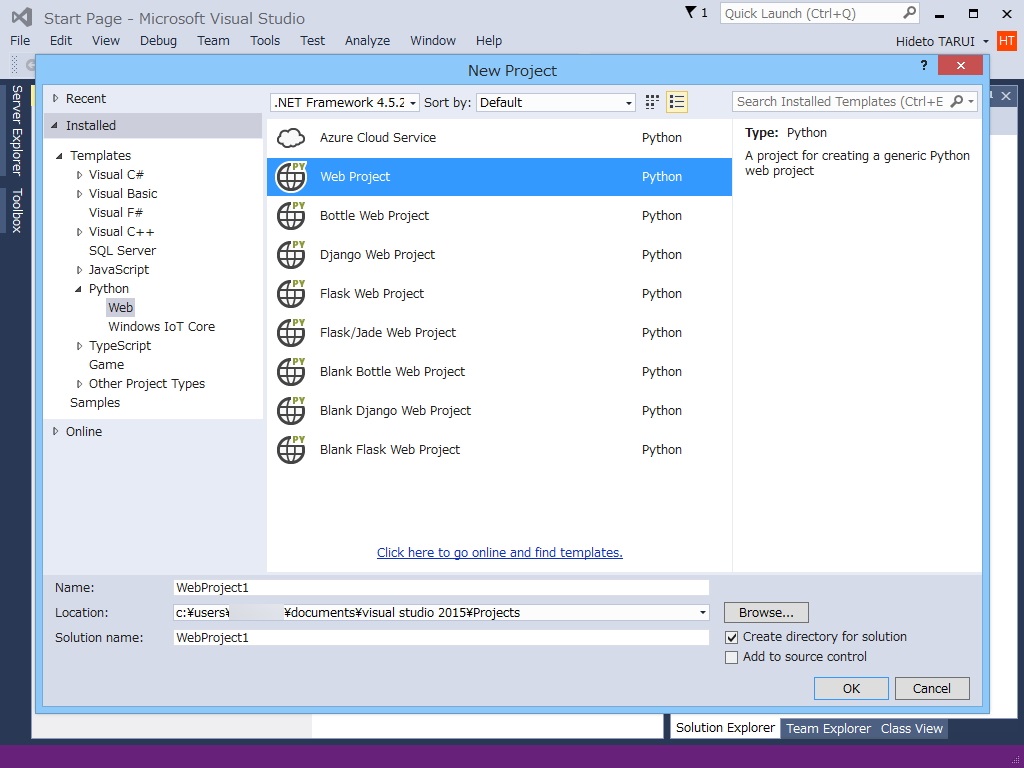Open the Debug menu

tap(160, 41)
